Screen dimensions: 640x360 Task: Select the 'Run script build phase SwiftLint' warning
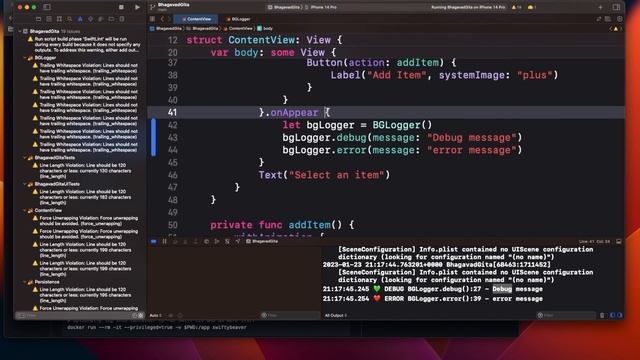pyautogui.click(x=83, y=44)
